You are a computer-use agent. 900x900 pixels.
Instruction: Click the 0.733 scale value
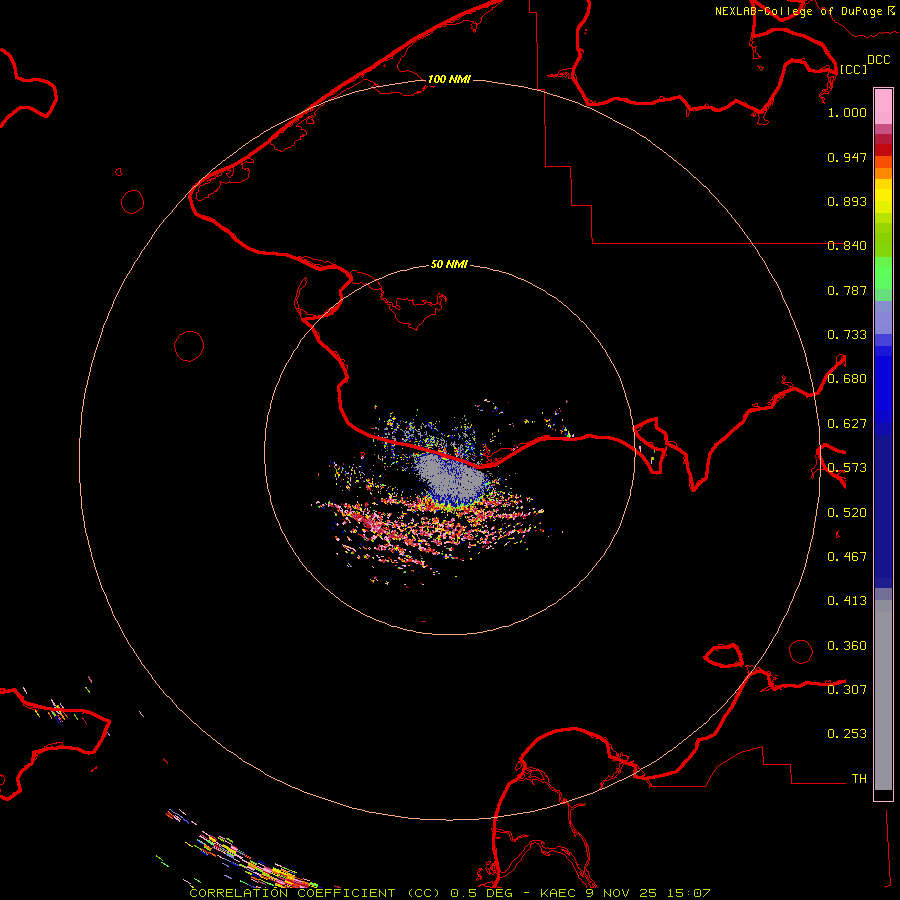pyautogui.click(x=847, y=335)
